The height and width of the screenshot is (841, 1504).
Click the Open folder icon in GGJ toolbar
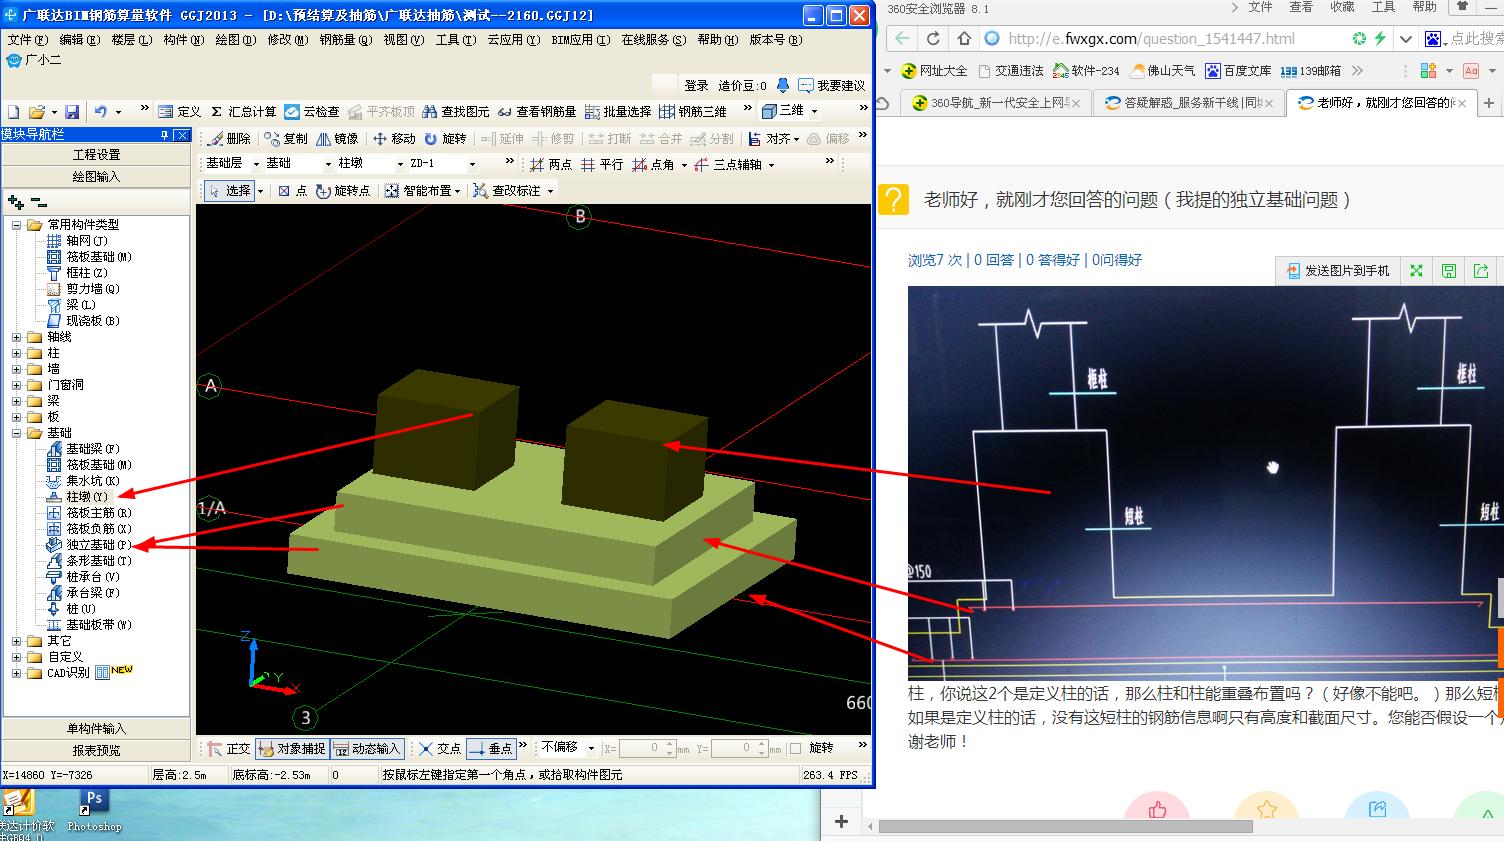37,112
